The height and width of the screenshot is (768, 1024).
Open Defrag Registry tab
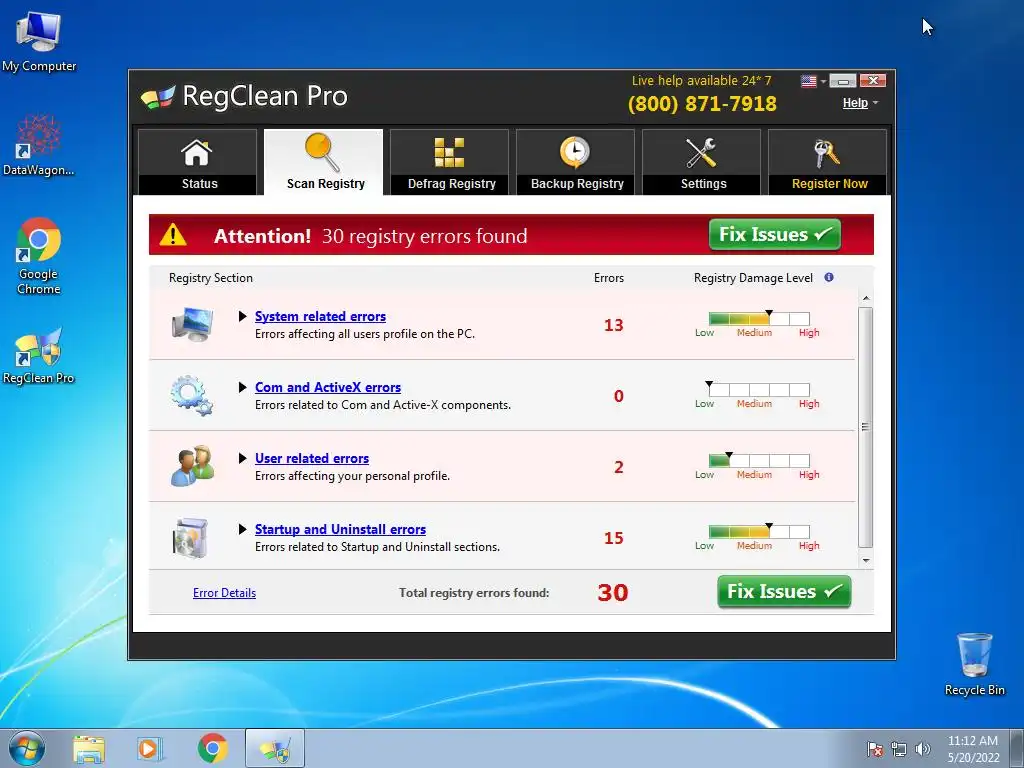(450, 161)
